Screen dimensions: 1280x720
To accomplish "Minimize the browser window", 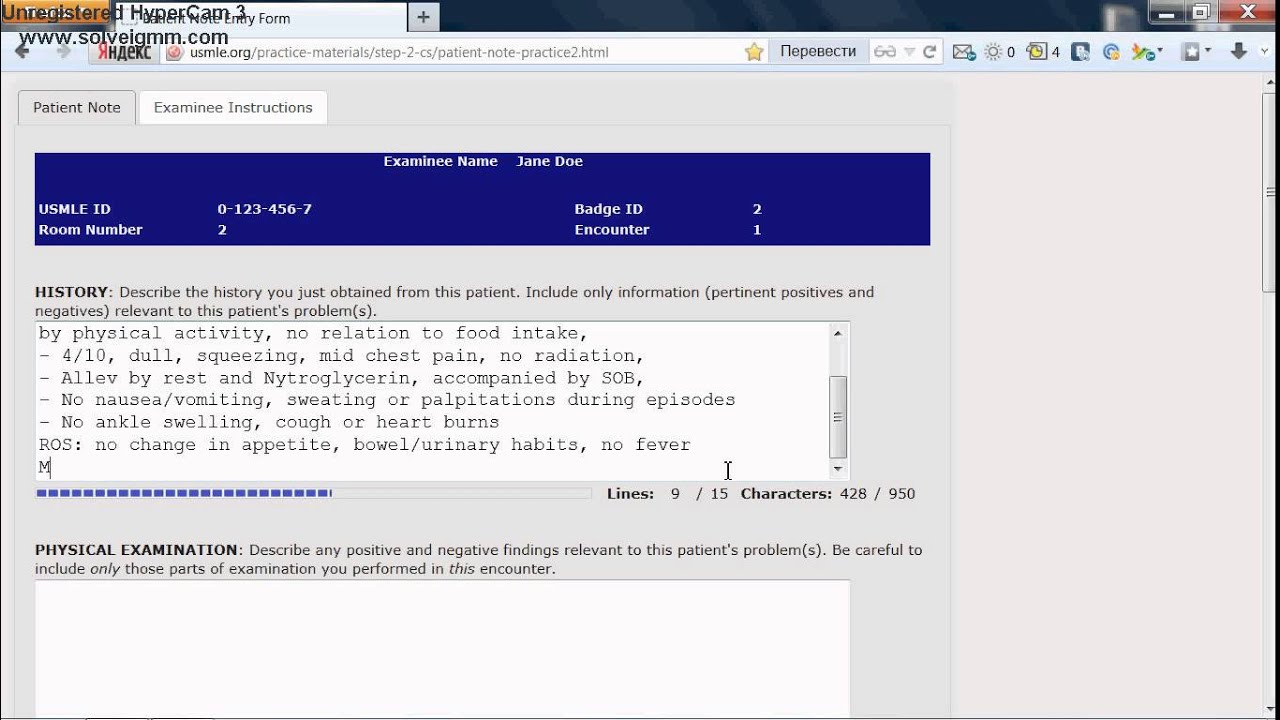I will pos(1166,12).
